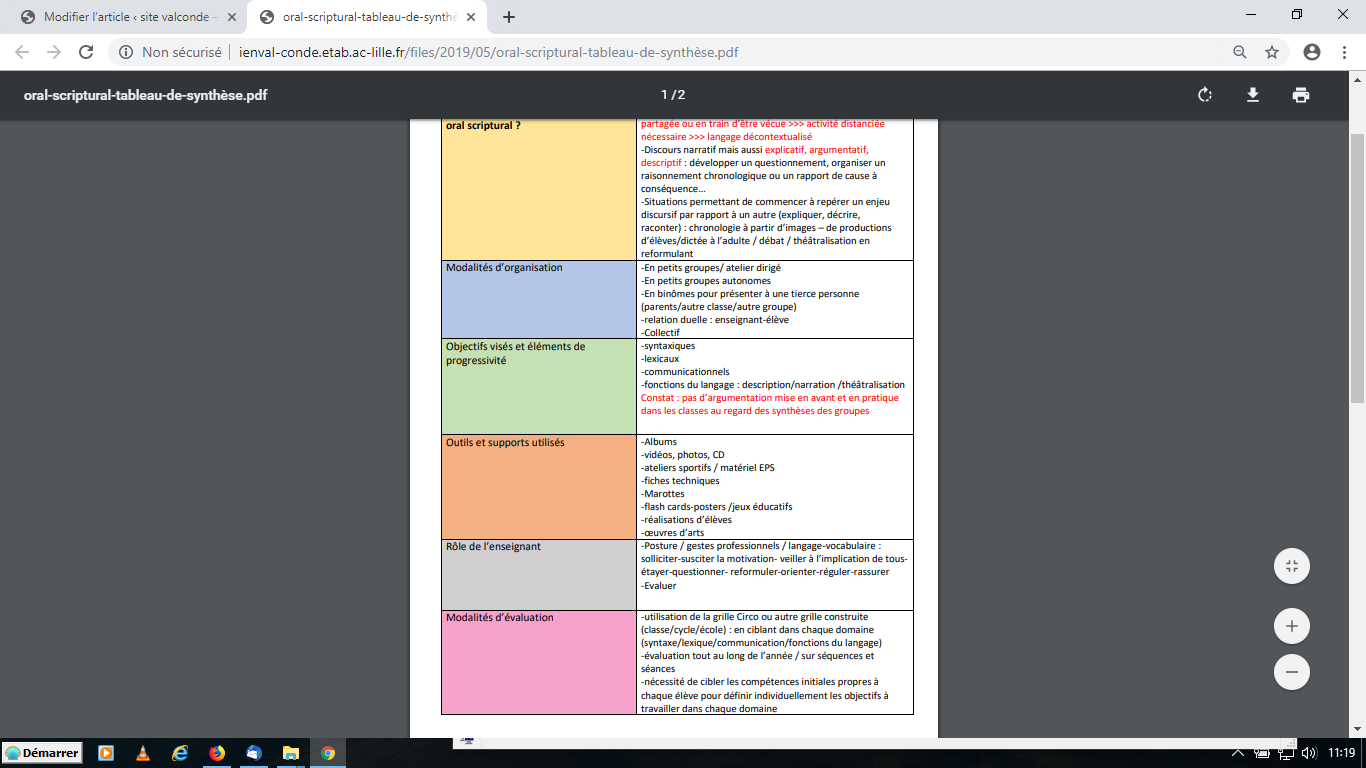Reload the current page
Screen dimensions: 1366x768
point(86,52)
